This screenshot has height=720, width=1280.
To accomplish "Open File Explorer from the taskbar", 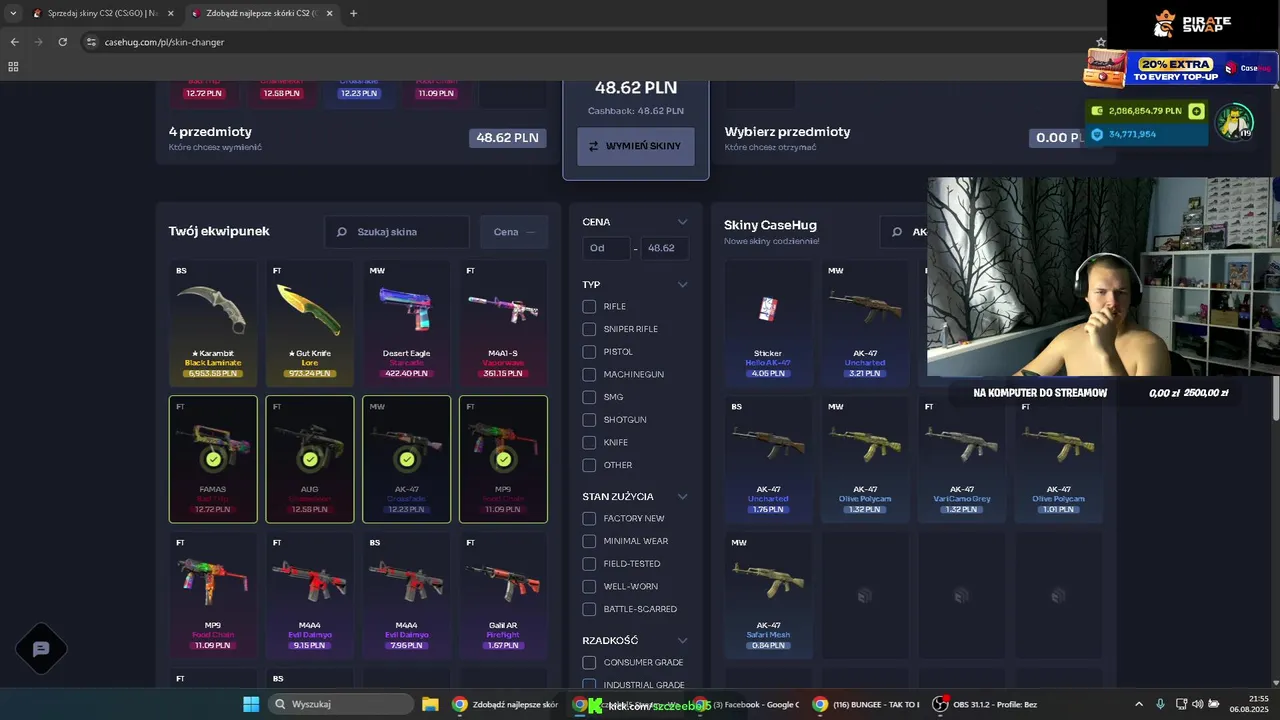I will [430, 704].
